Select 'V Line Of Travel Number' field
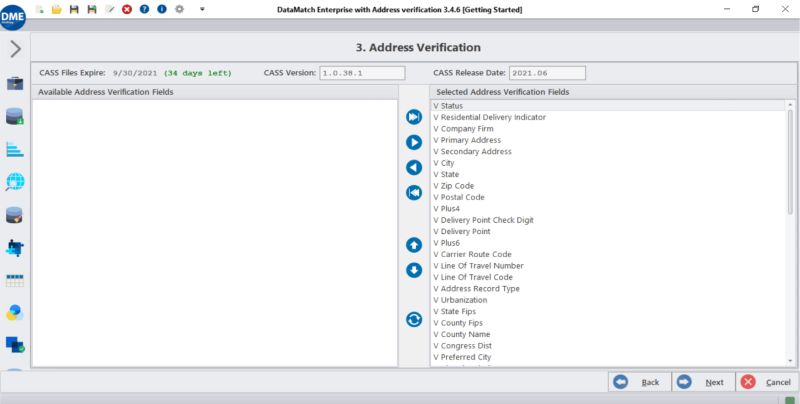The width and height of the screenshot is (800, 404). (x=608, y=266)
